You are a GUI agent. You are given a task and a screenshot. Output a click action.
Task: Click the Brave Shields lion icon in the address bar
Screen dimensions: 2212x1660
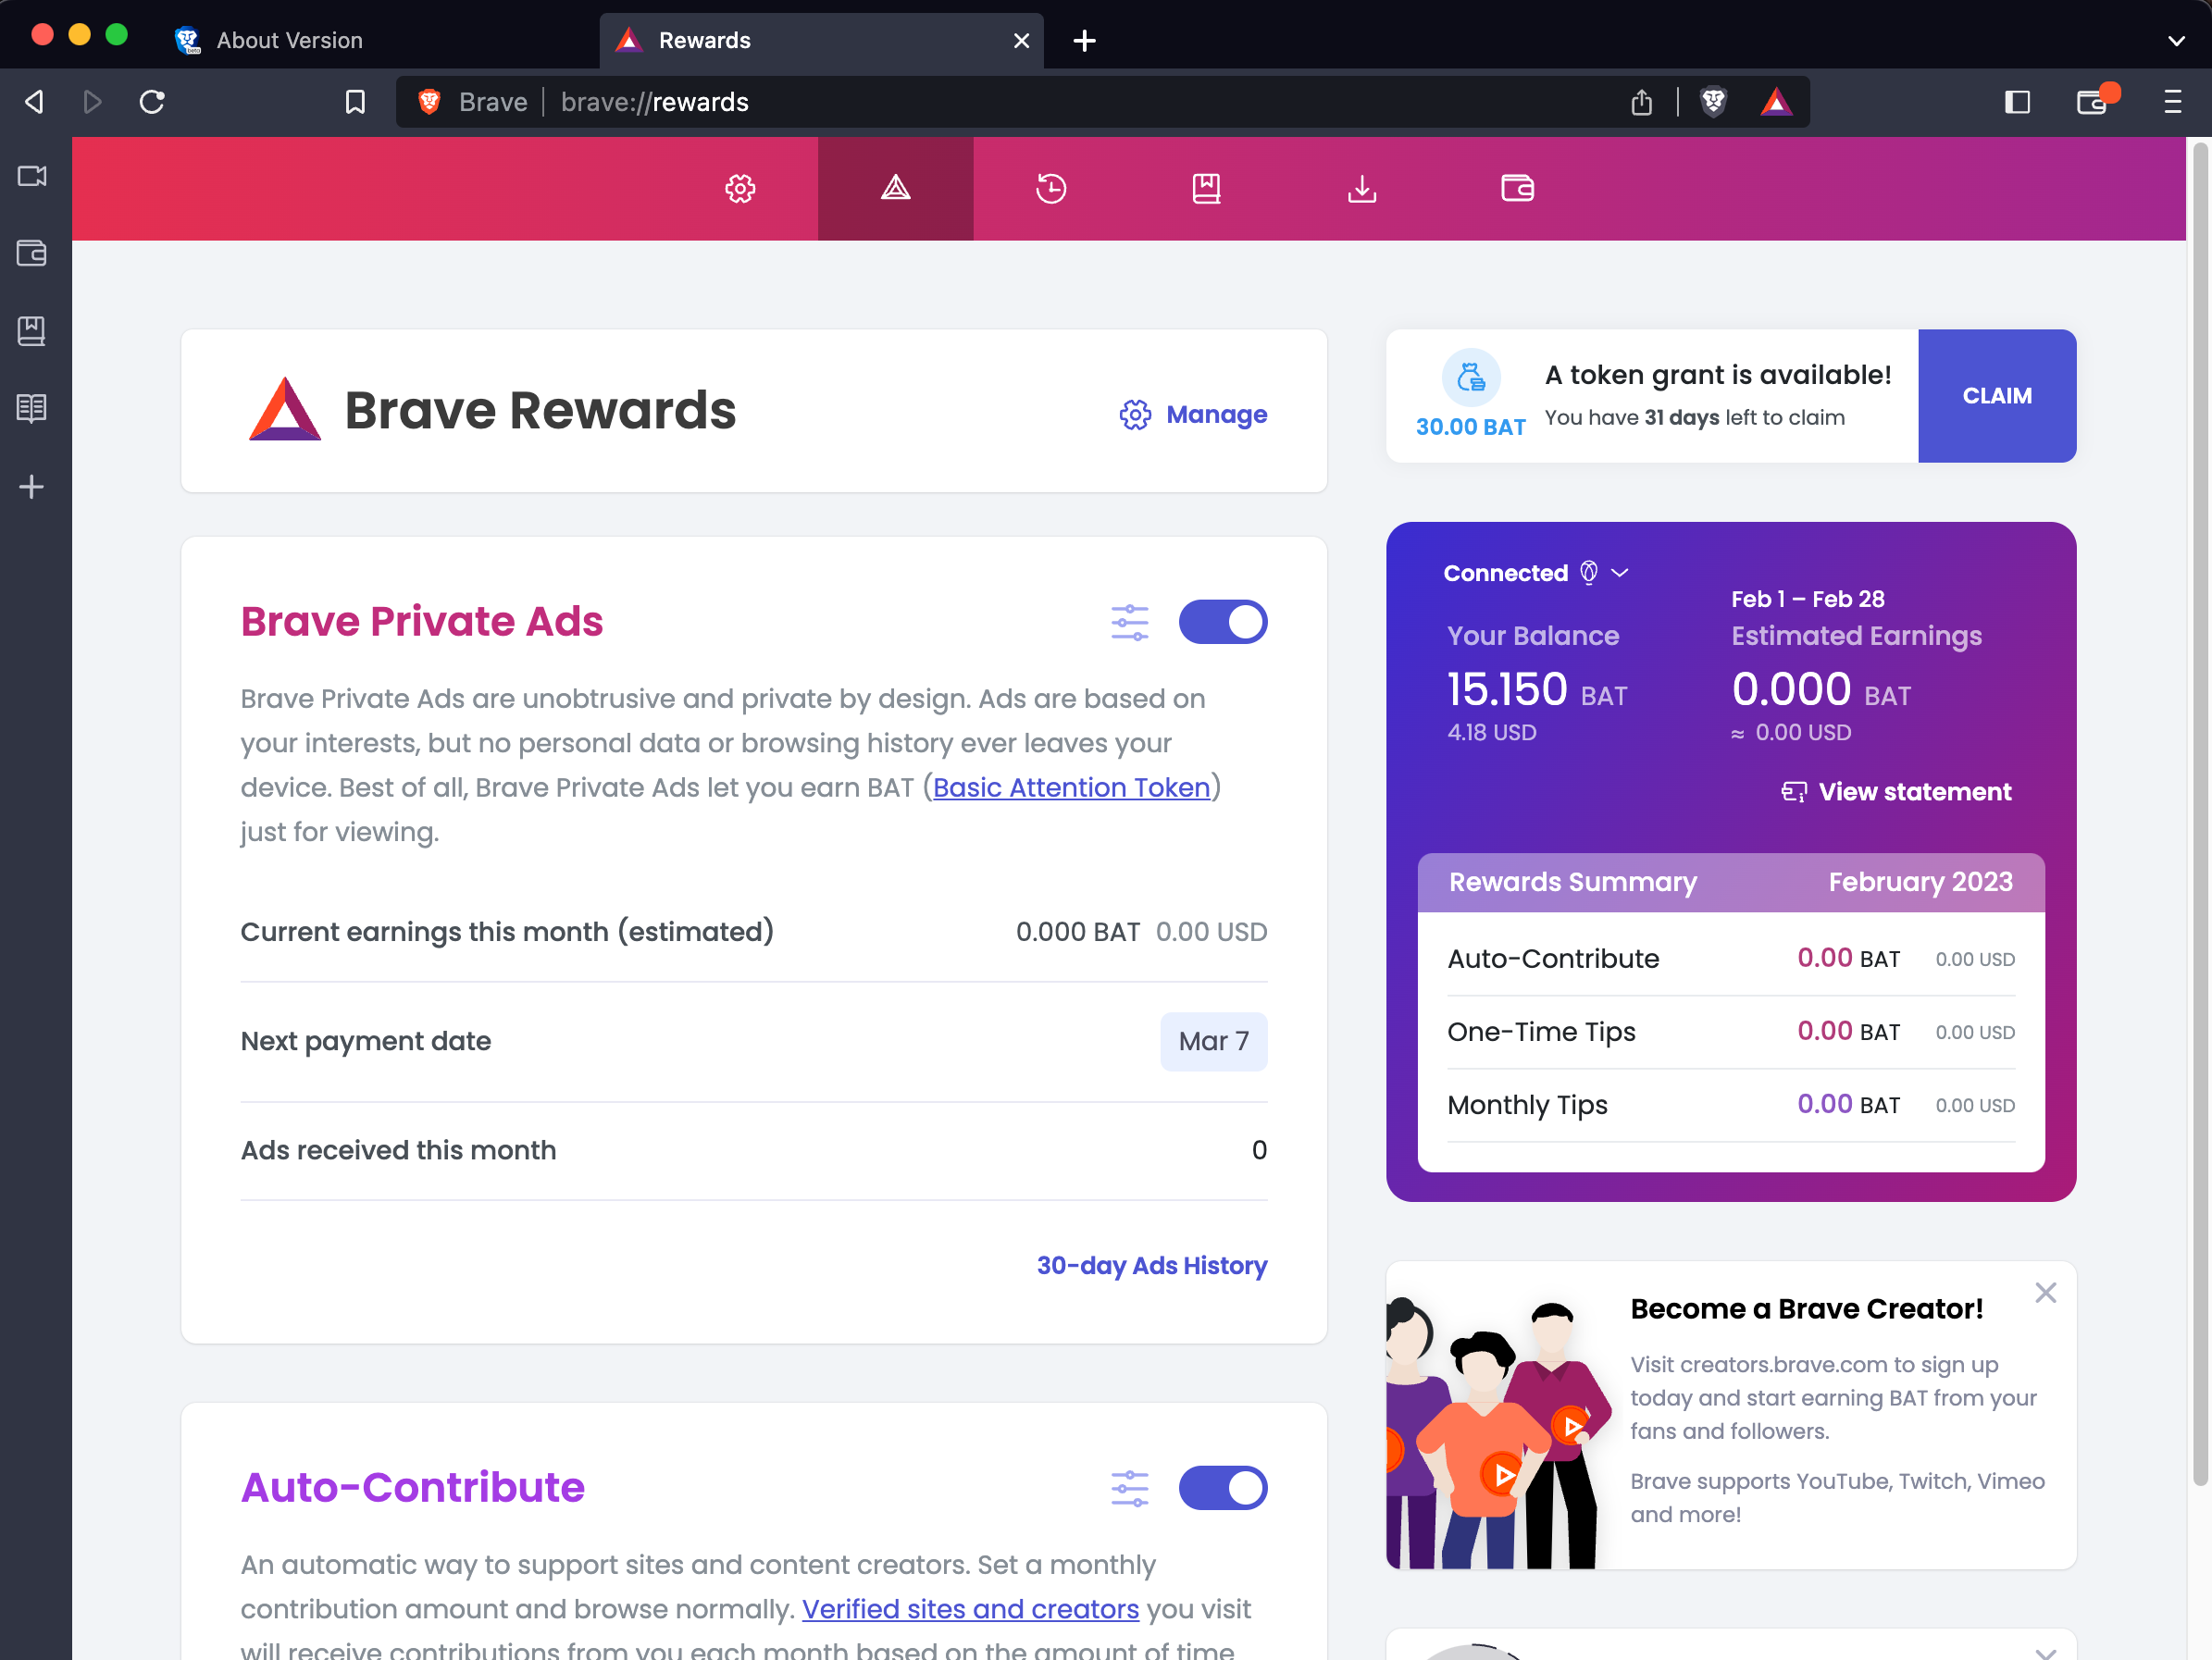click(x=1714, y=101)
